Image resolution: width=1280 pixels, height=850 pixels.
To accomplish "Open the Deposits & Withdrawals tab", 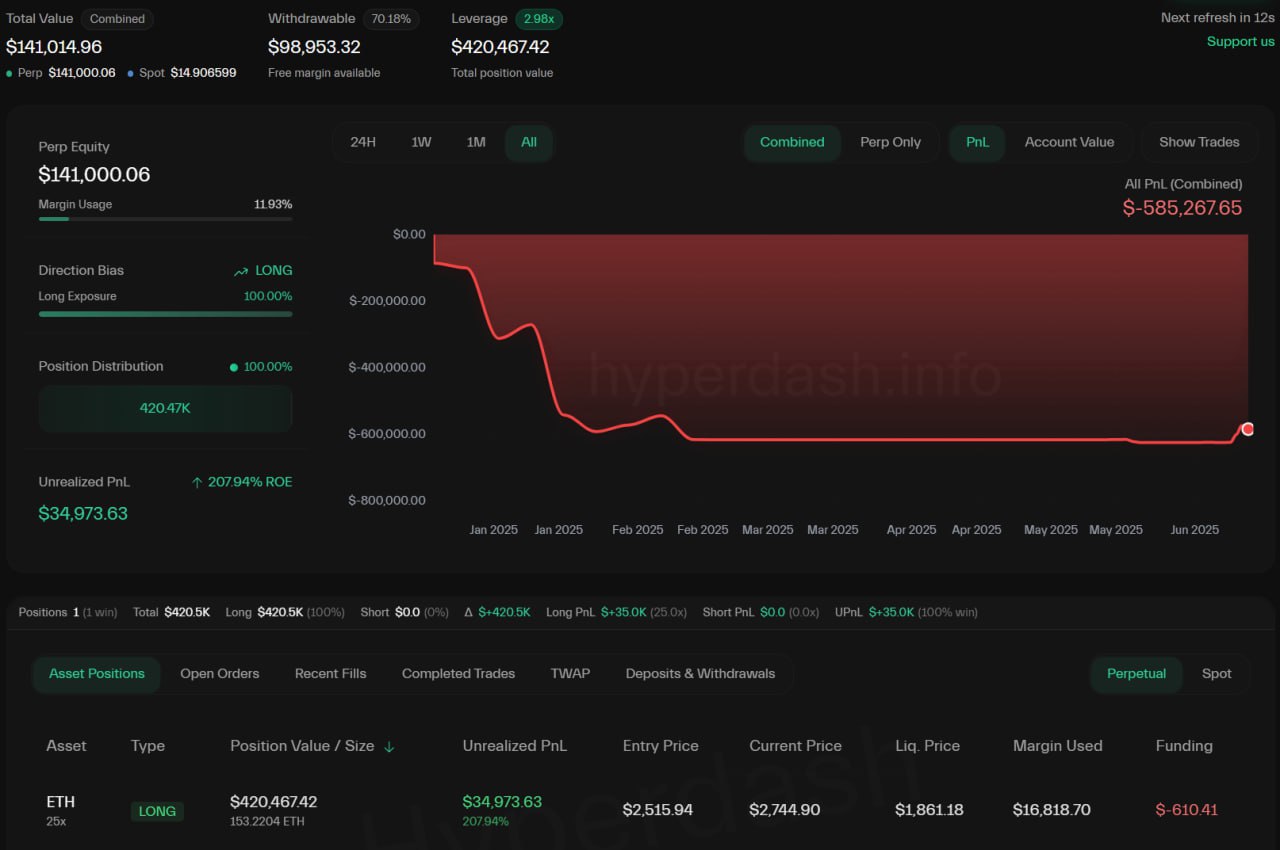I will (700, 674).
